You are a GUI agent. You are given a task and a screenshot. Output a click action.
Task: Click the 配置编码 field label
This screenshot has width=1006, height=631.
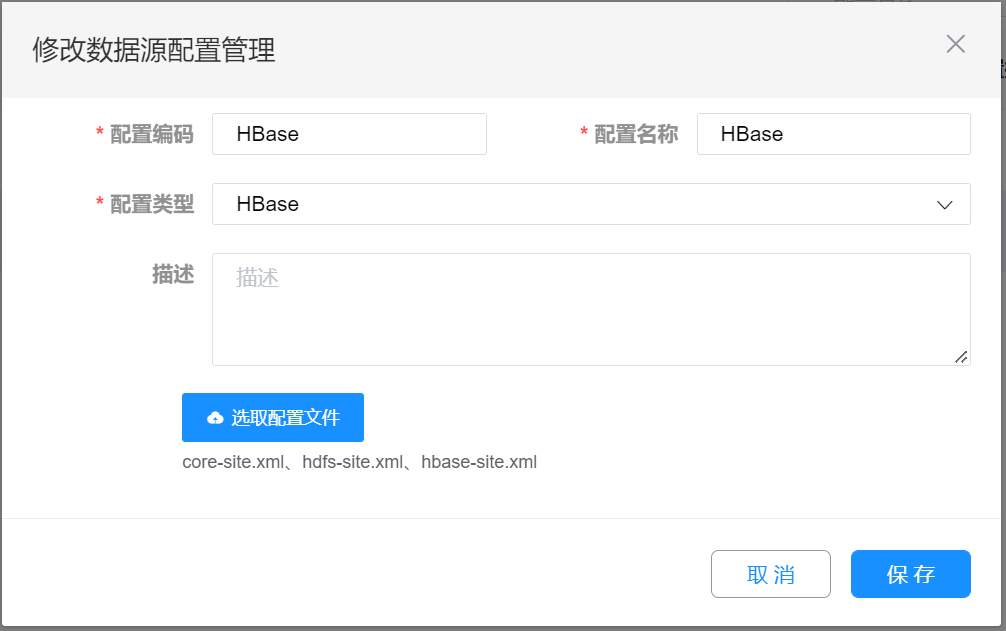pos(151,134)
